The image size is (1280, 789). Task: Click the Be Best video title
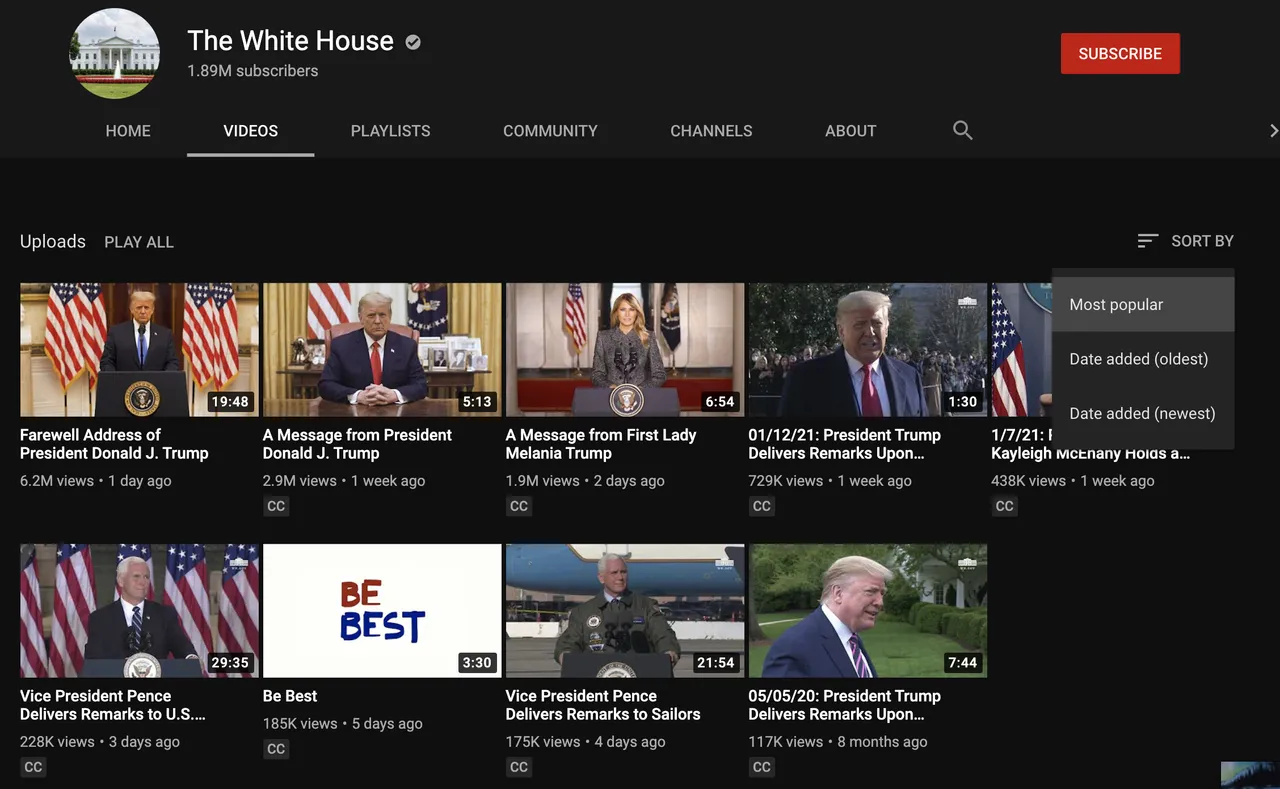(290, 696)
